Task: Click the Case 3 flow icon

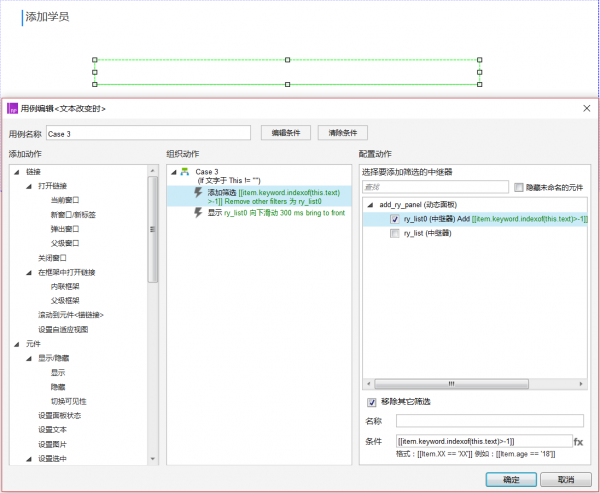Action: click(185, 172)
